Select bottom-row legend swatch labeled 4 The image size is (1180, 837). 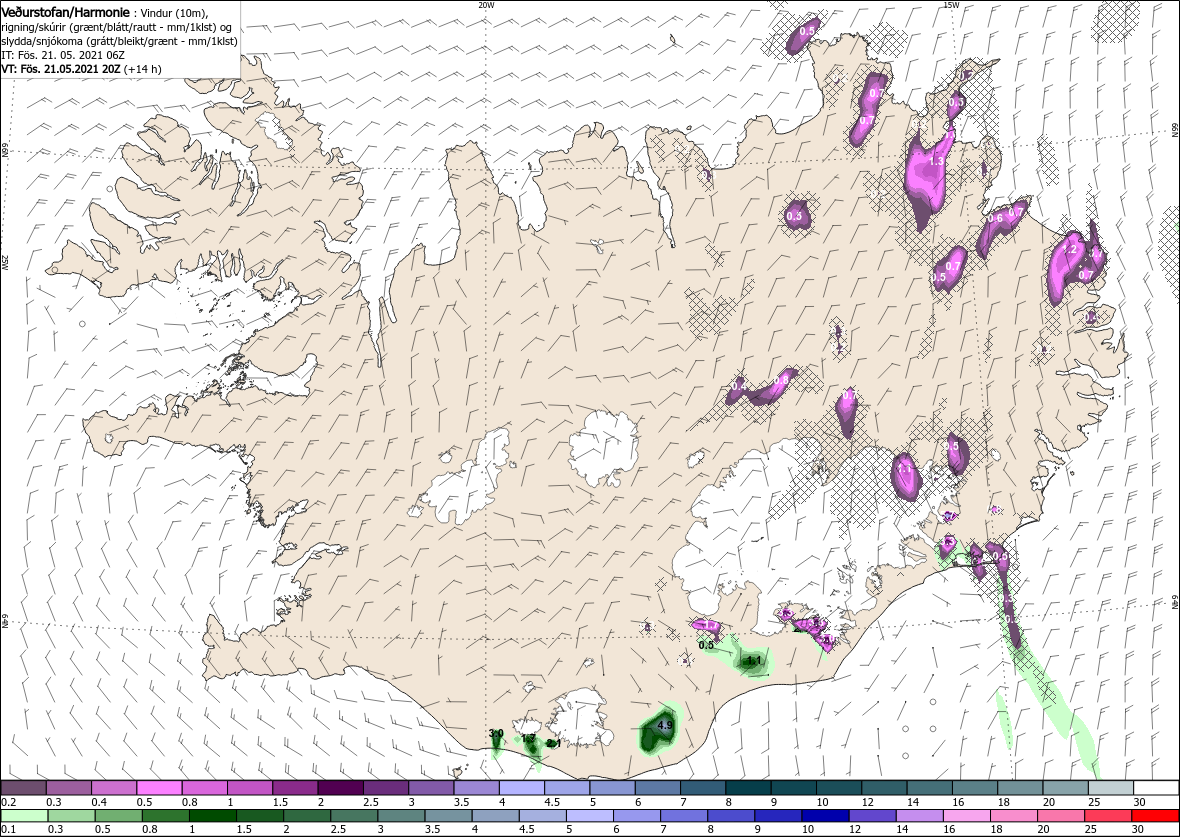pos(495,817)
